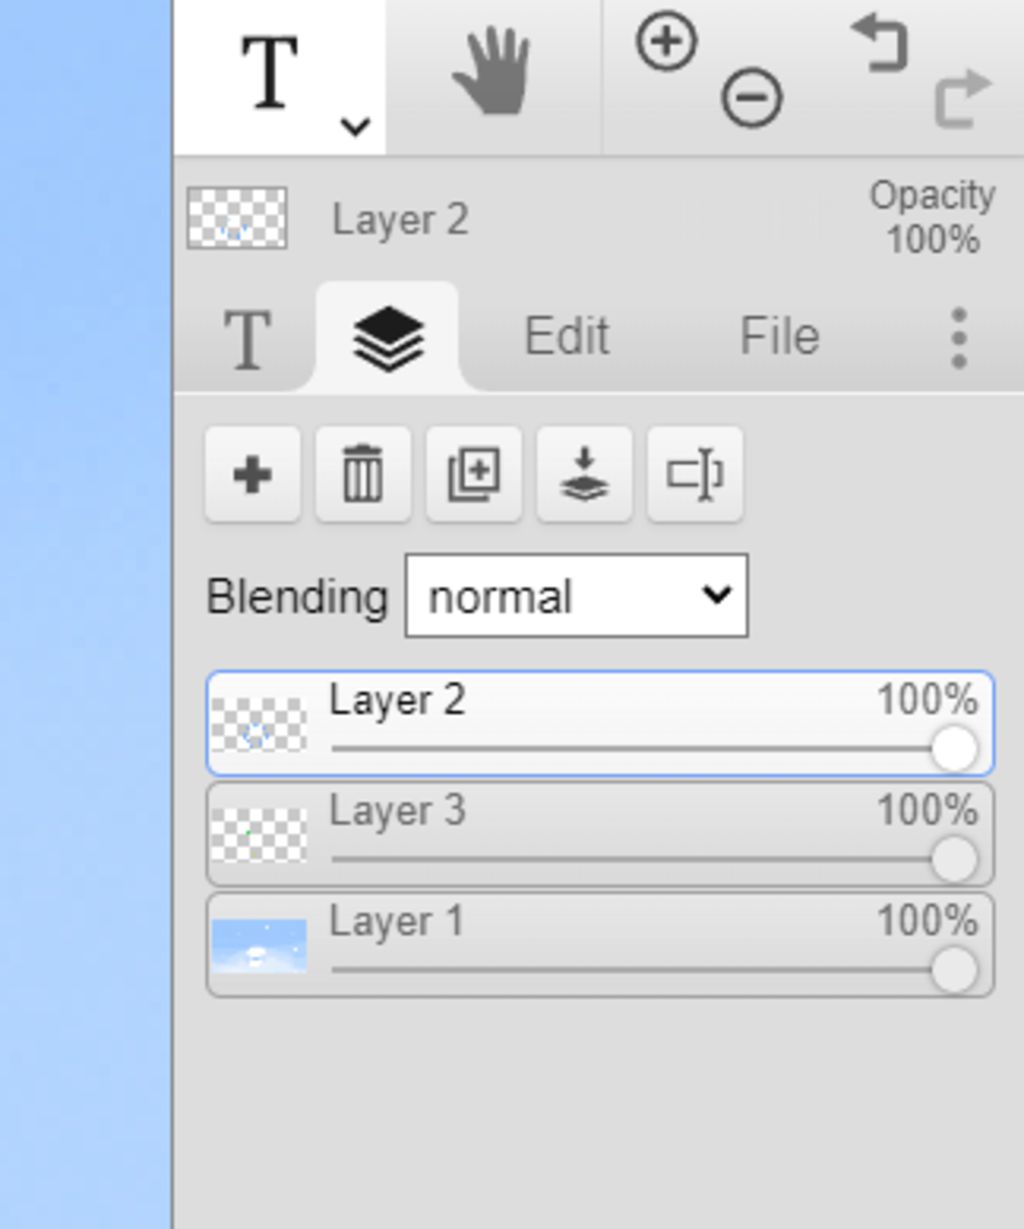1024x1229 pixels.
Task: Open the three-dot more options menu
Action: point(959,338)
